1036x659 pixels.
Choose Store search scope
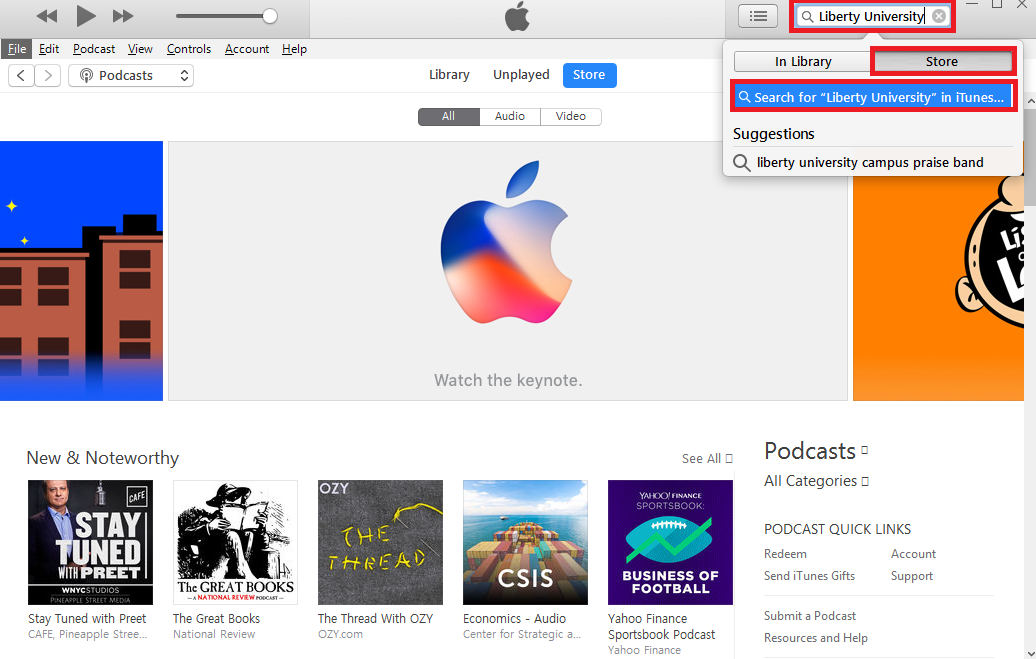pyautogui.click(x=942, y=61)
